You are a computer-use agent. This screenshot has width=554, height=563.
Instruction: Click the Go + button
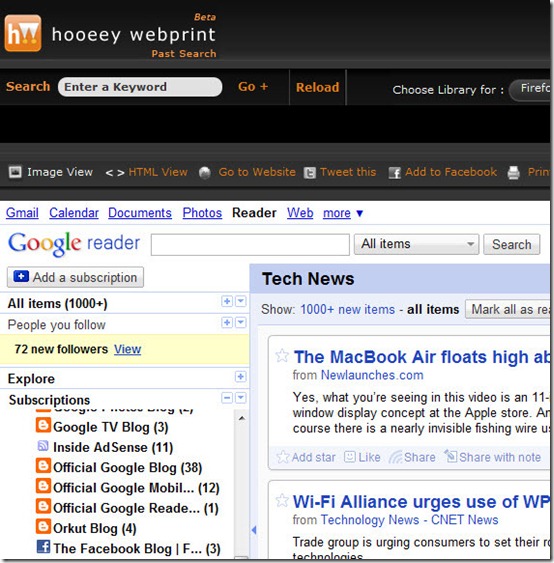253,87
